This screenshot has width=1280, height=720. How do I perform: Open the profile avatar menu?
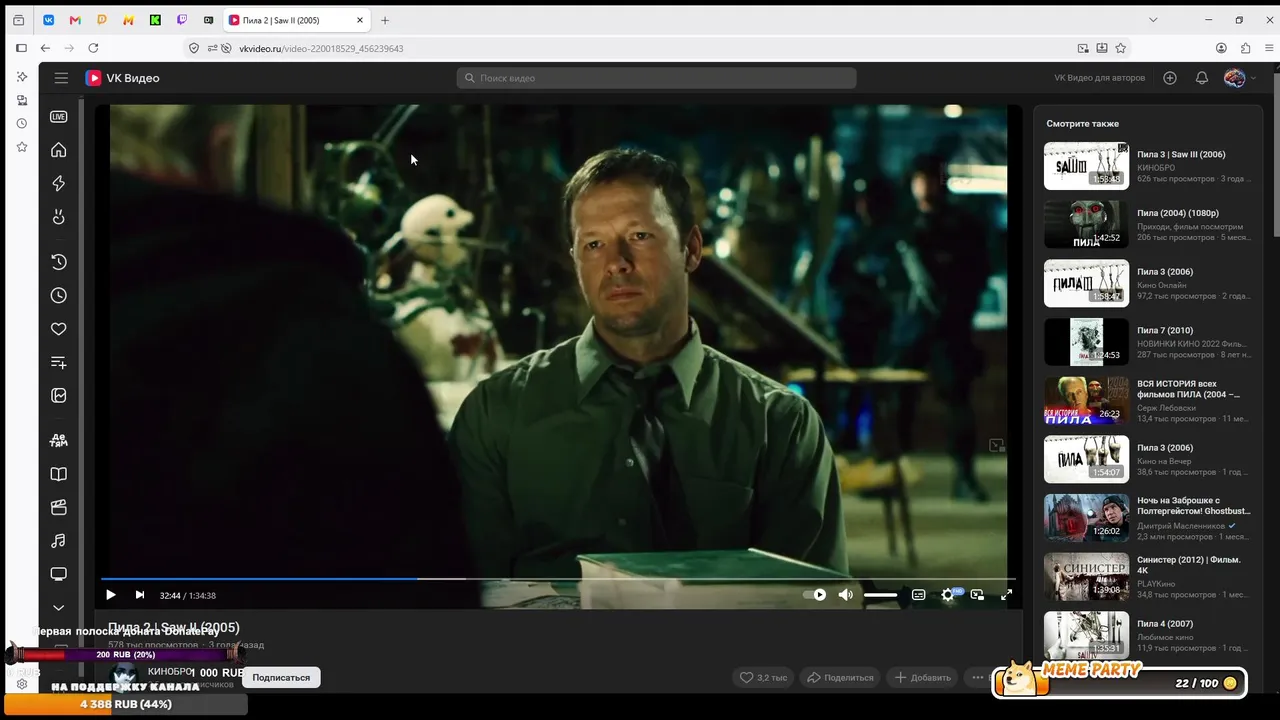point(1240,78)
